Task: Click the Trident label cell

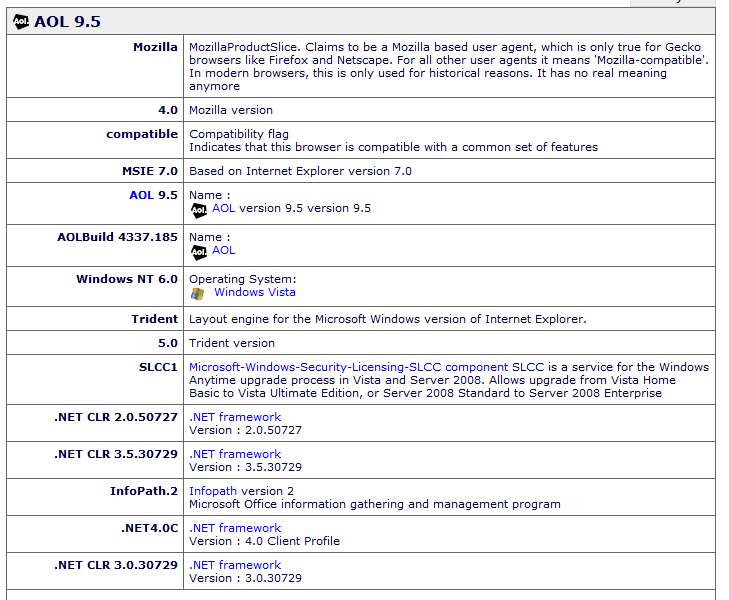Action: pyautogui.click(x=95, y=319)
